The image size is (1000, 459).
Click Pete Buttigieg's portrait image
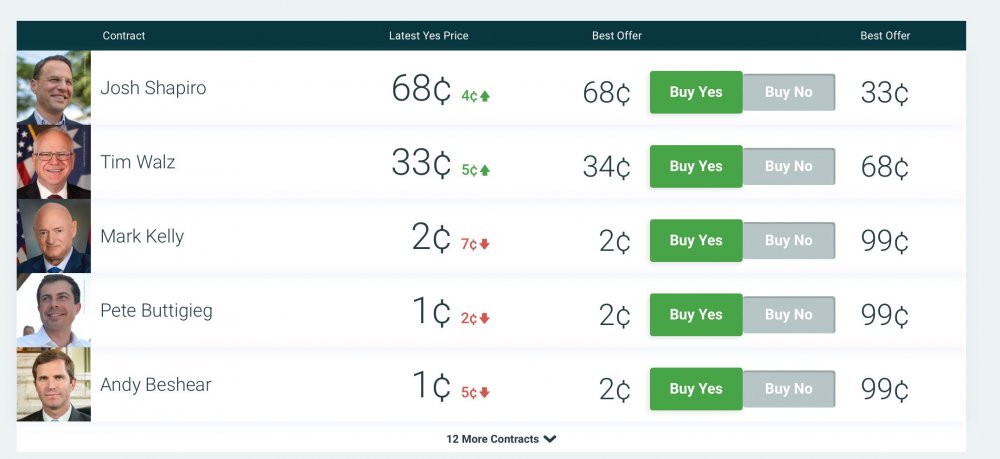tap(54, 310)
